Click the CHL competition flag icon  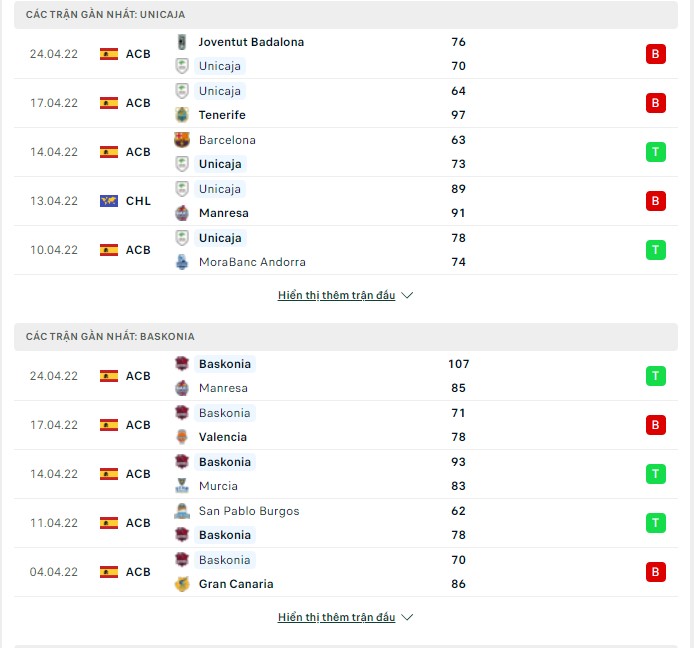[x=109, y=201]
